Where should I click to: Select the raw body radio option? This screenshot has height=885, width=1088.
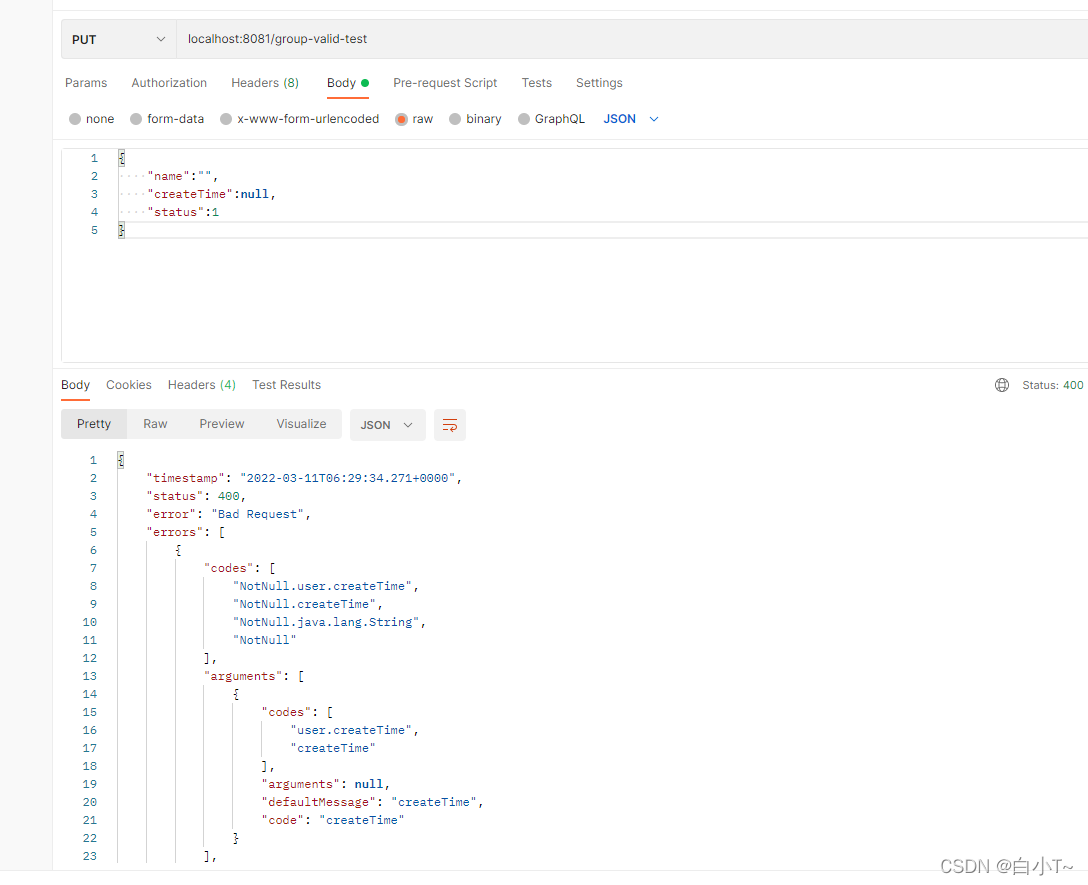(401, 119)
